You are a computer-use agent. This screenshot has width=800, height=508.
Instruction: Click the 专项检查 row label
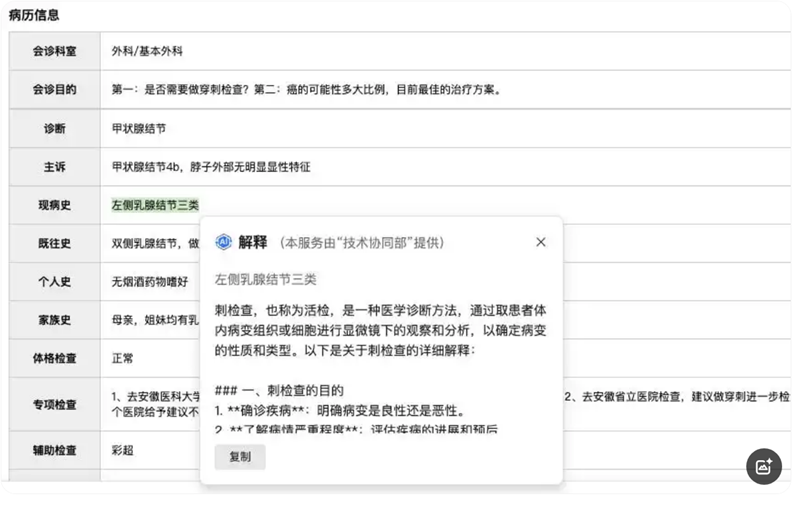point(55,404)
